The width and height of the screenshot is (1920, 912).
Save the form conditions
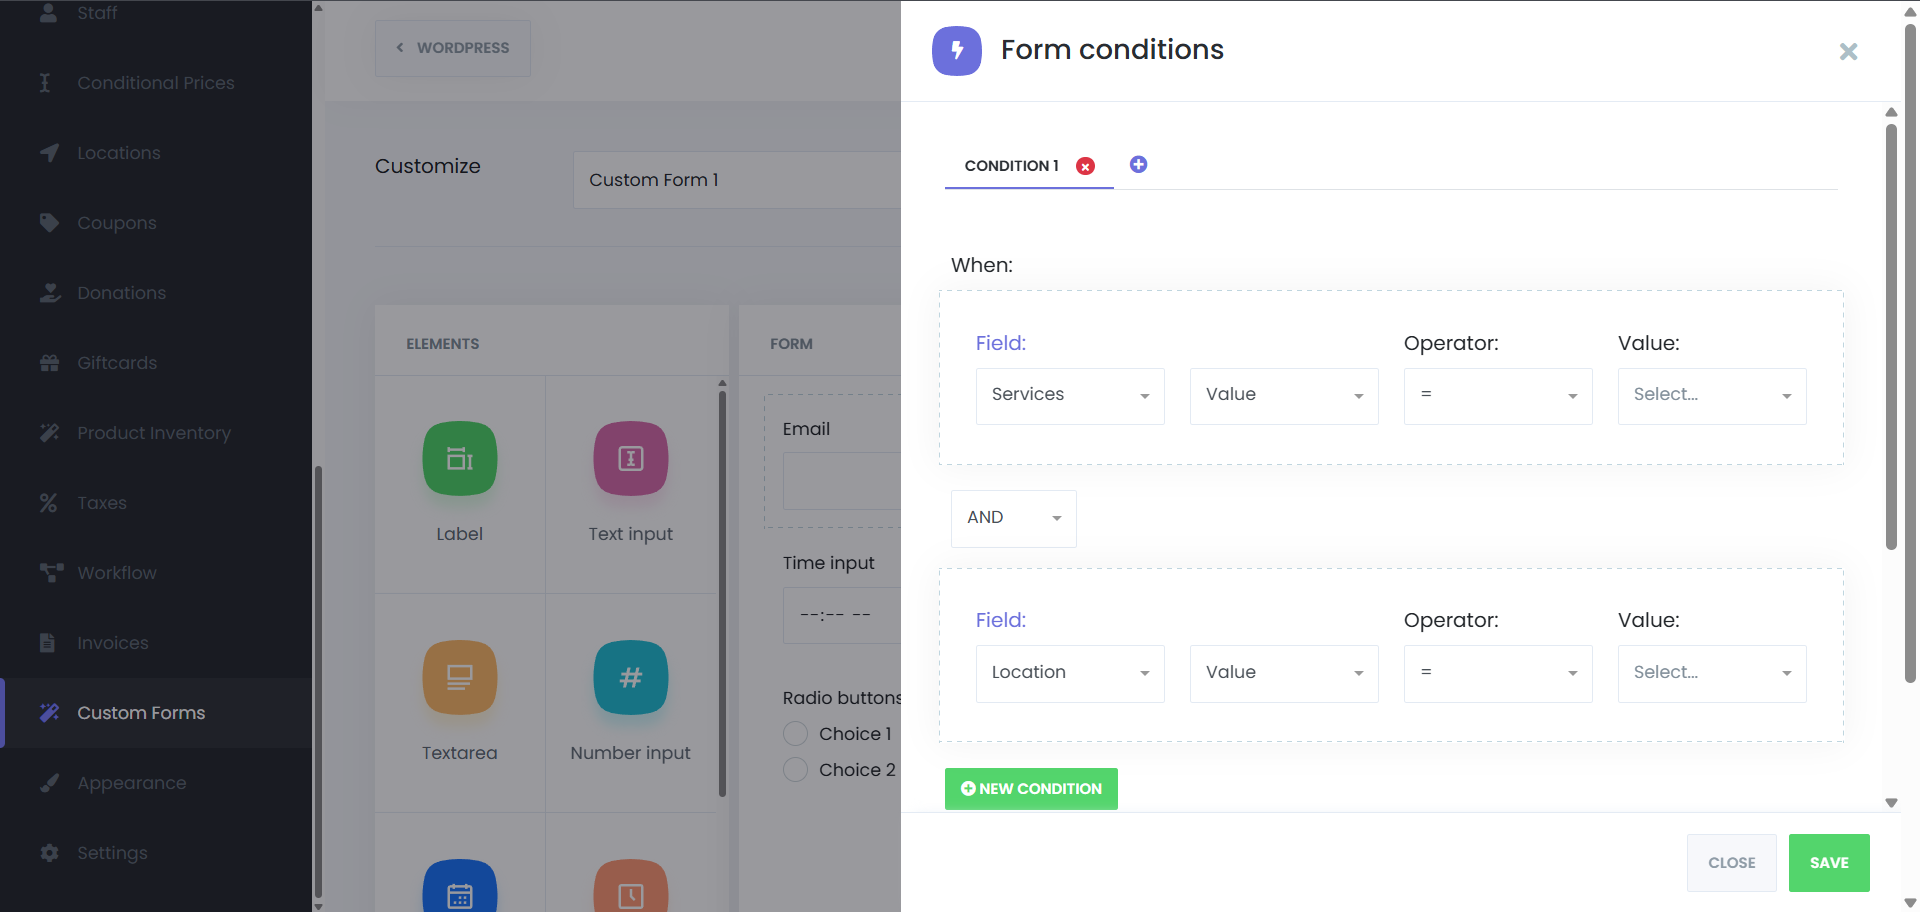pos(1829,863)
